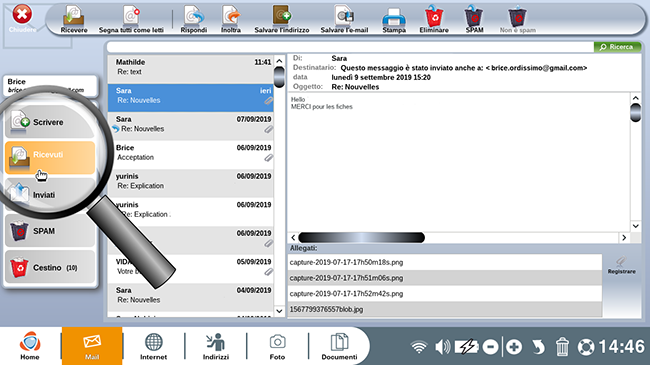Open the first yurinis Re: Explication email
Image resolution: width=650 pixels, height=365 pixels.
point(190,183)
